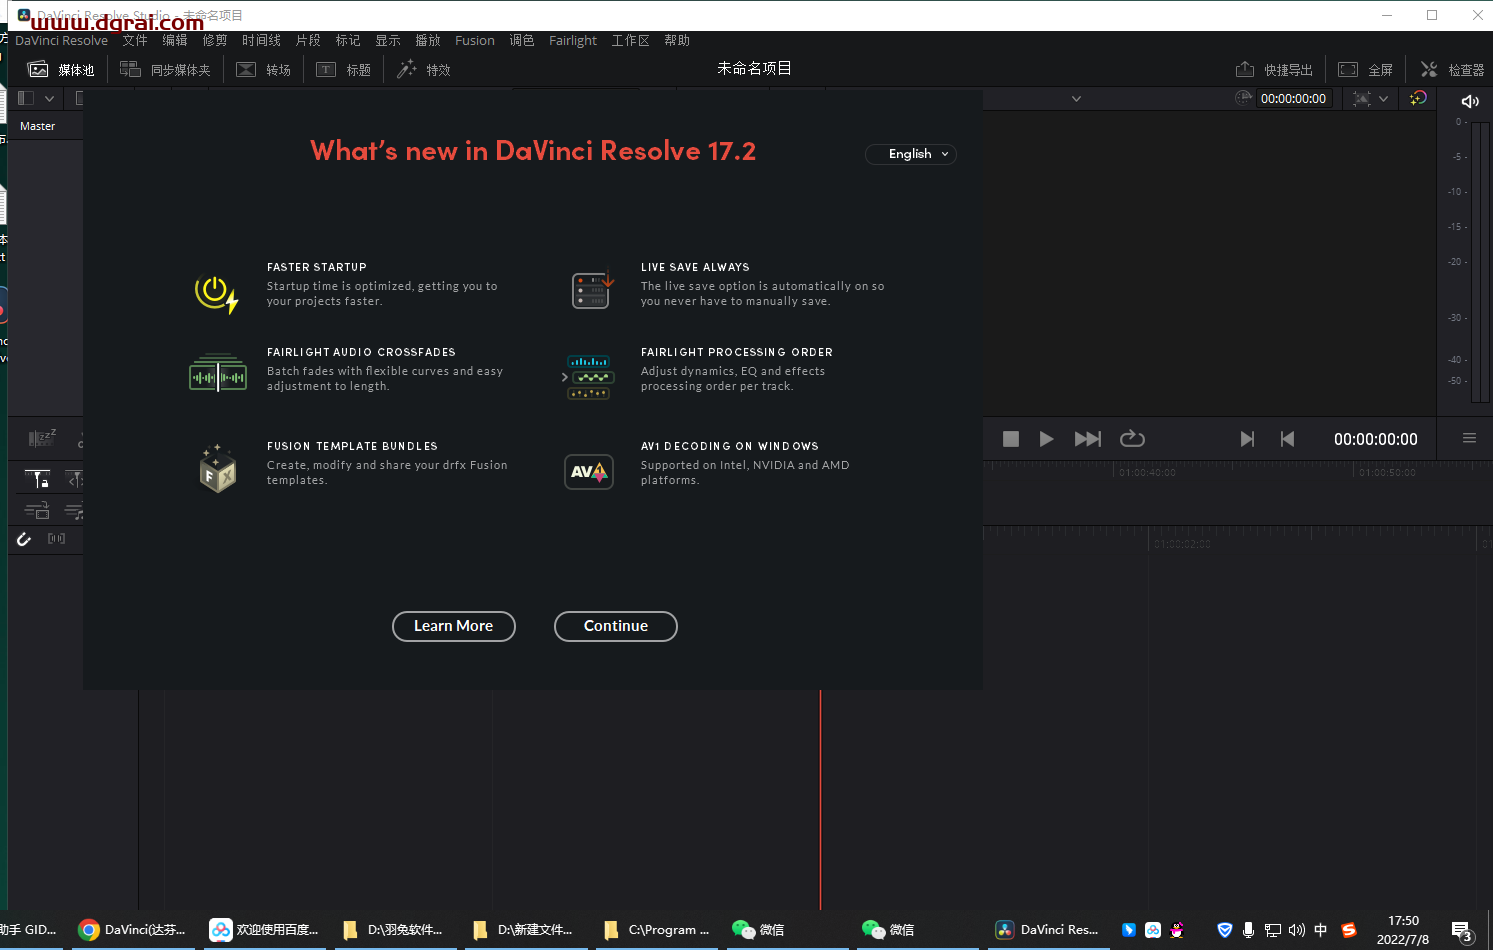Click the timecode field showing 00:00:00:00
The image size is (1493, 950).
(x=1295, y=98)
